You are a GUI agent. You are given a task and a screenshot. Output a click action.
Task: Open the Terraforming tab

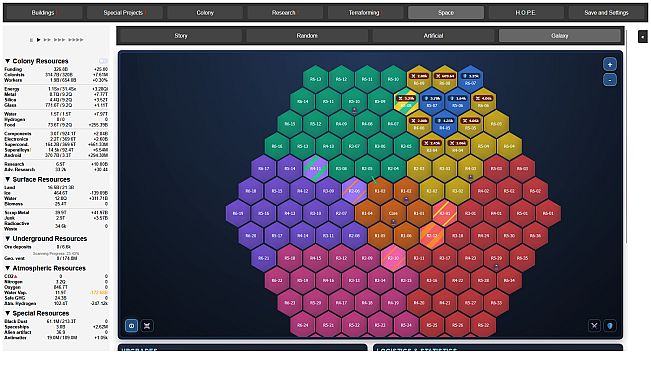coord(364,12)
